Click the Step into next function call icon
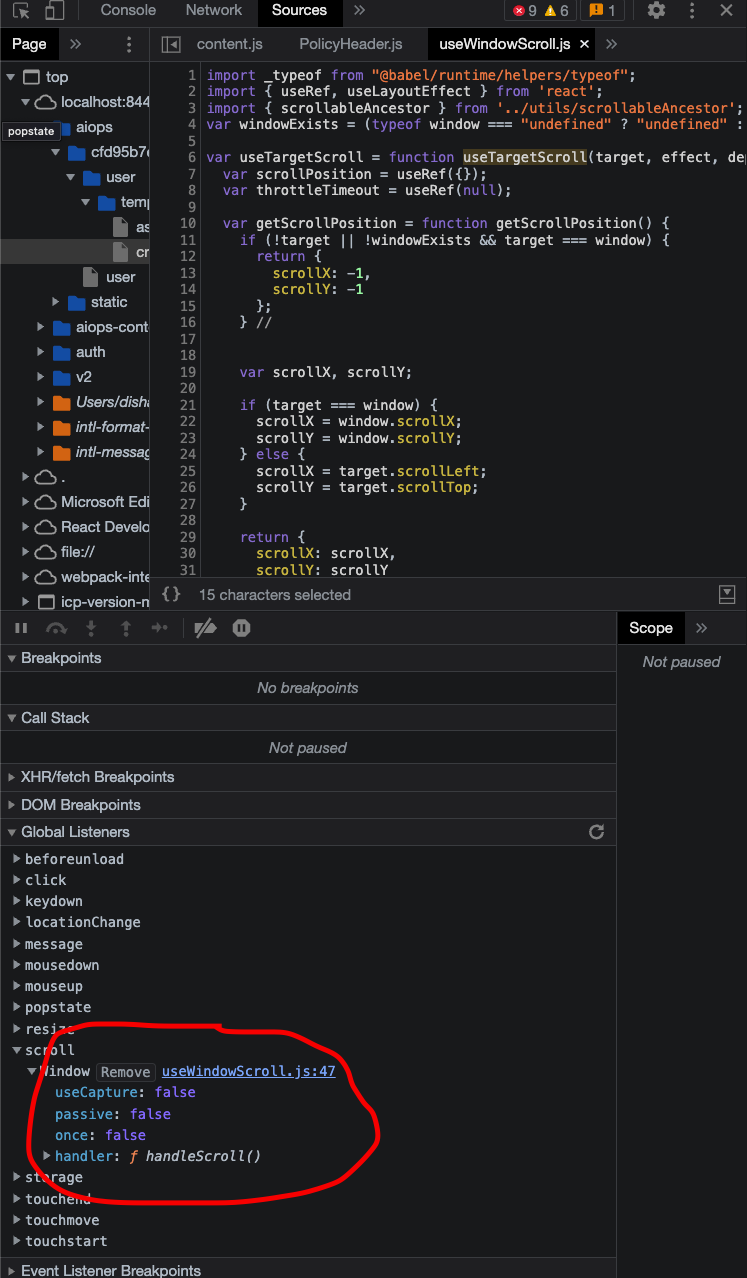Viewport: 747px width, 1278px height. point(91,628)
